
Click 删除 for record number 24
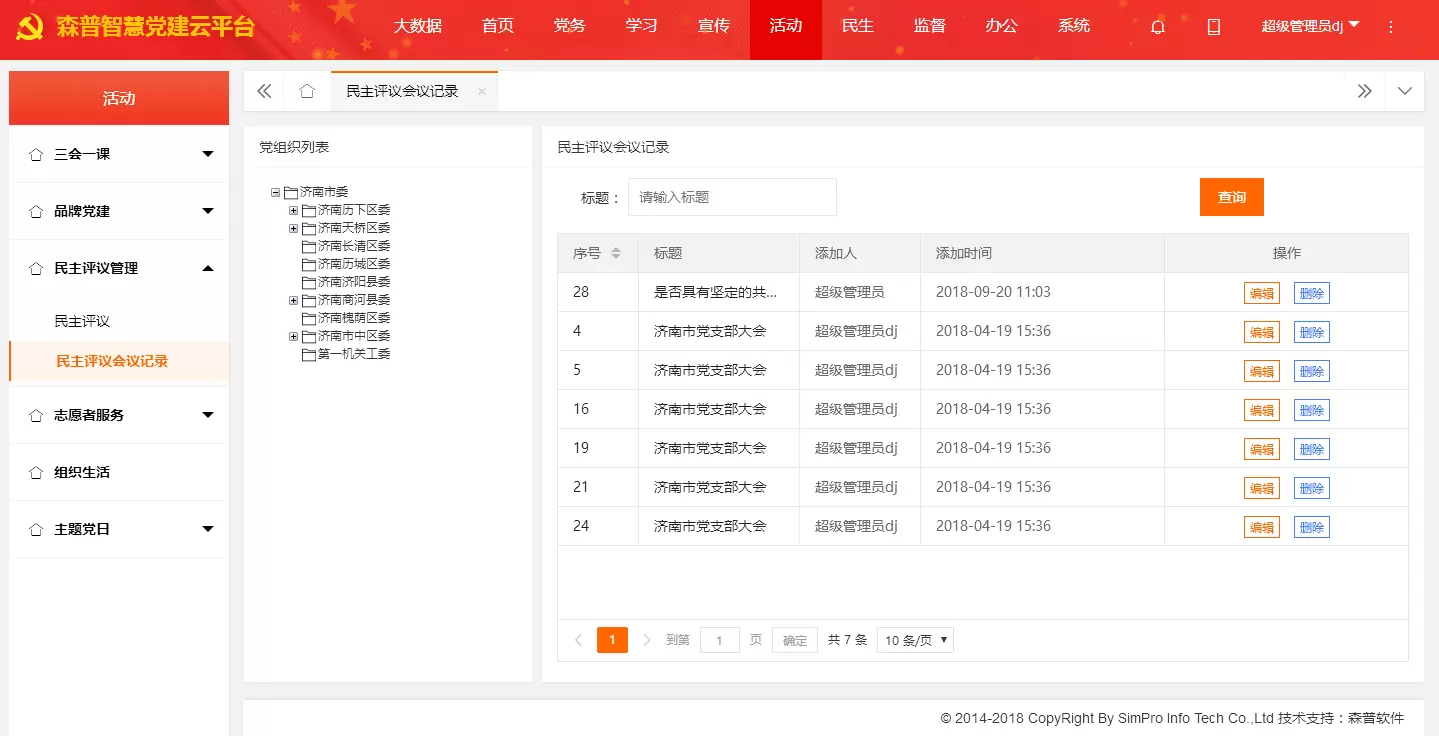1311,527
